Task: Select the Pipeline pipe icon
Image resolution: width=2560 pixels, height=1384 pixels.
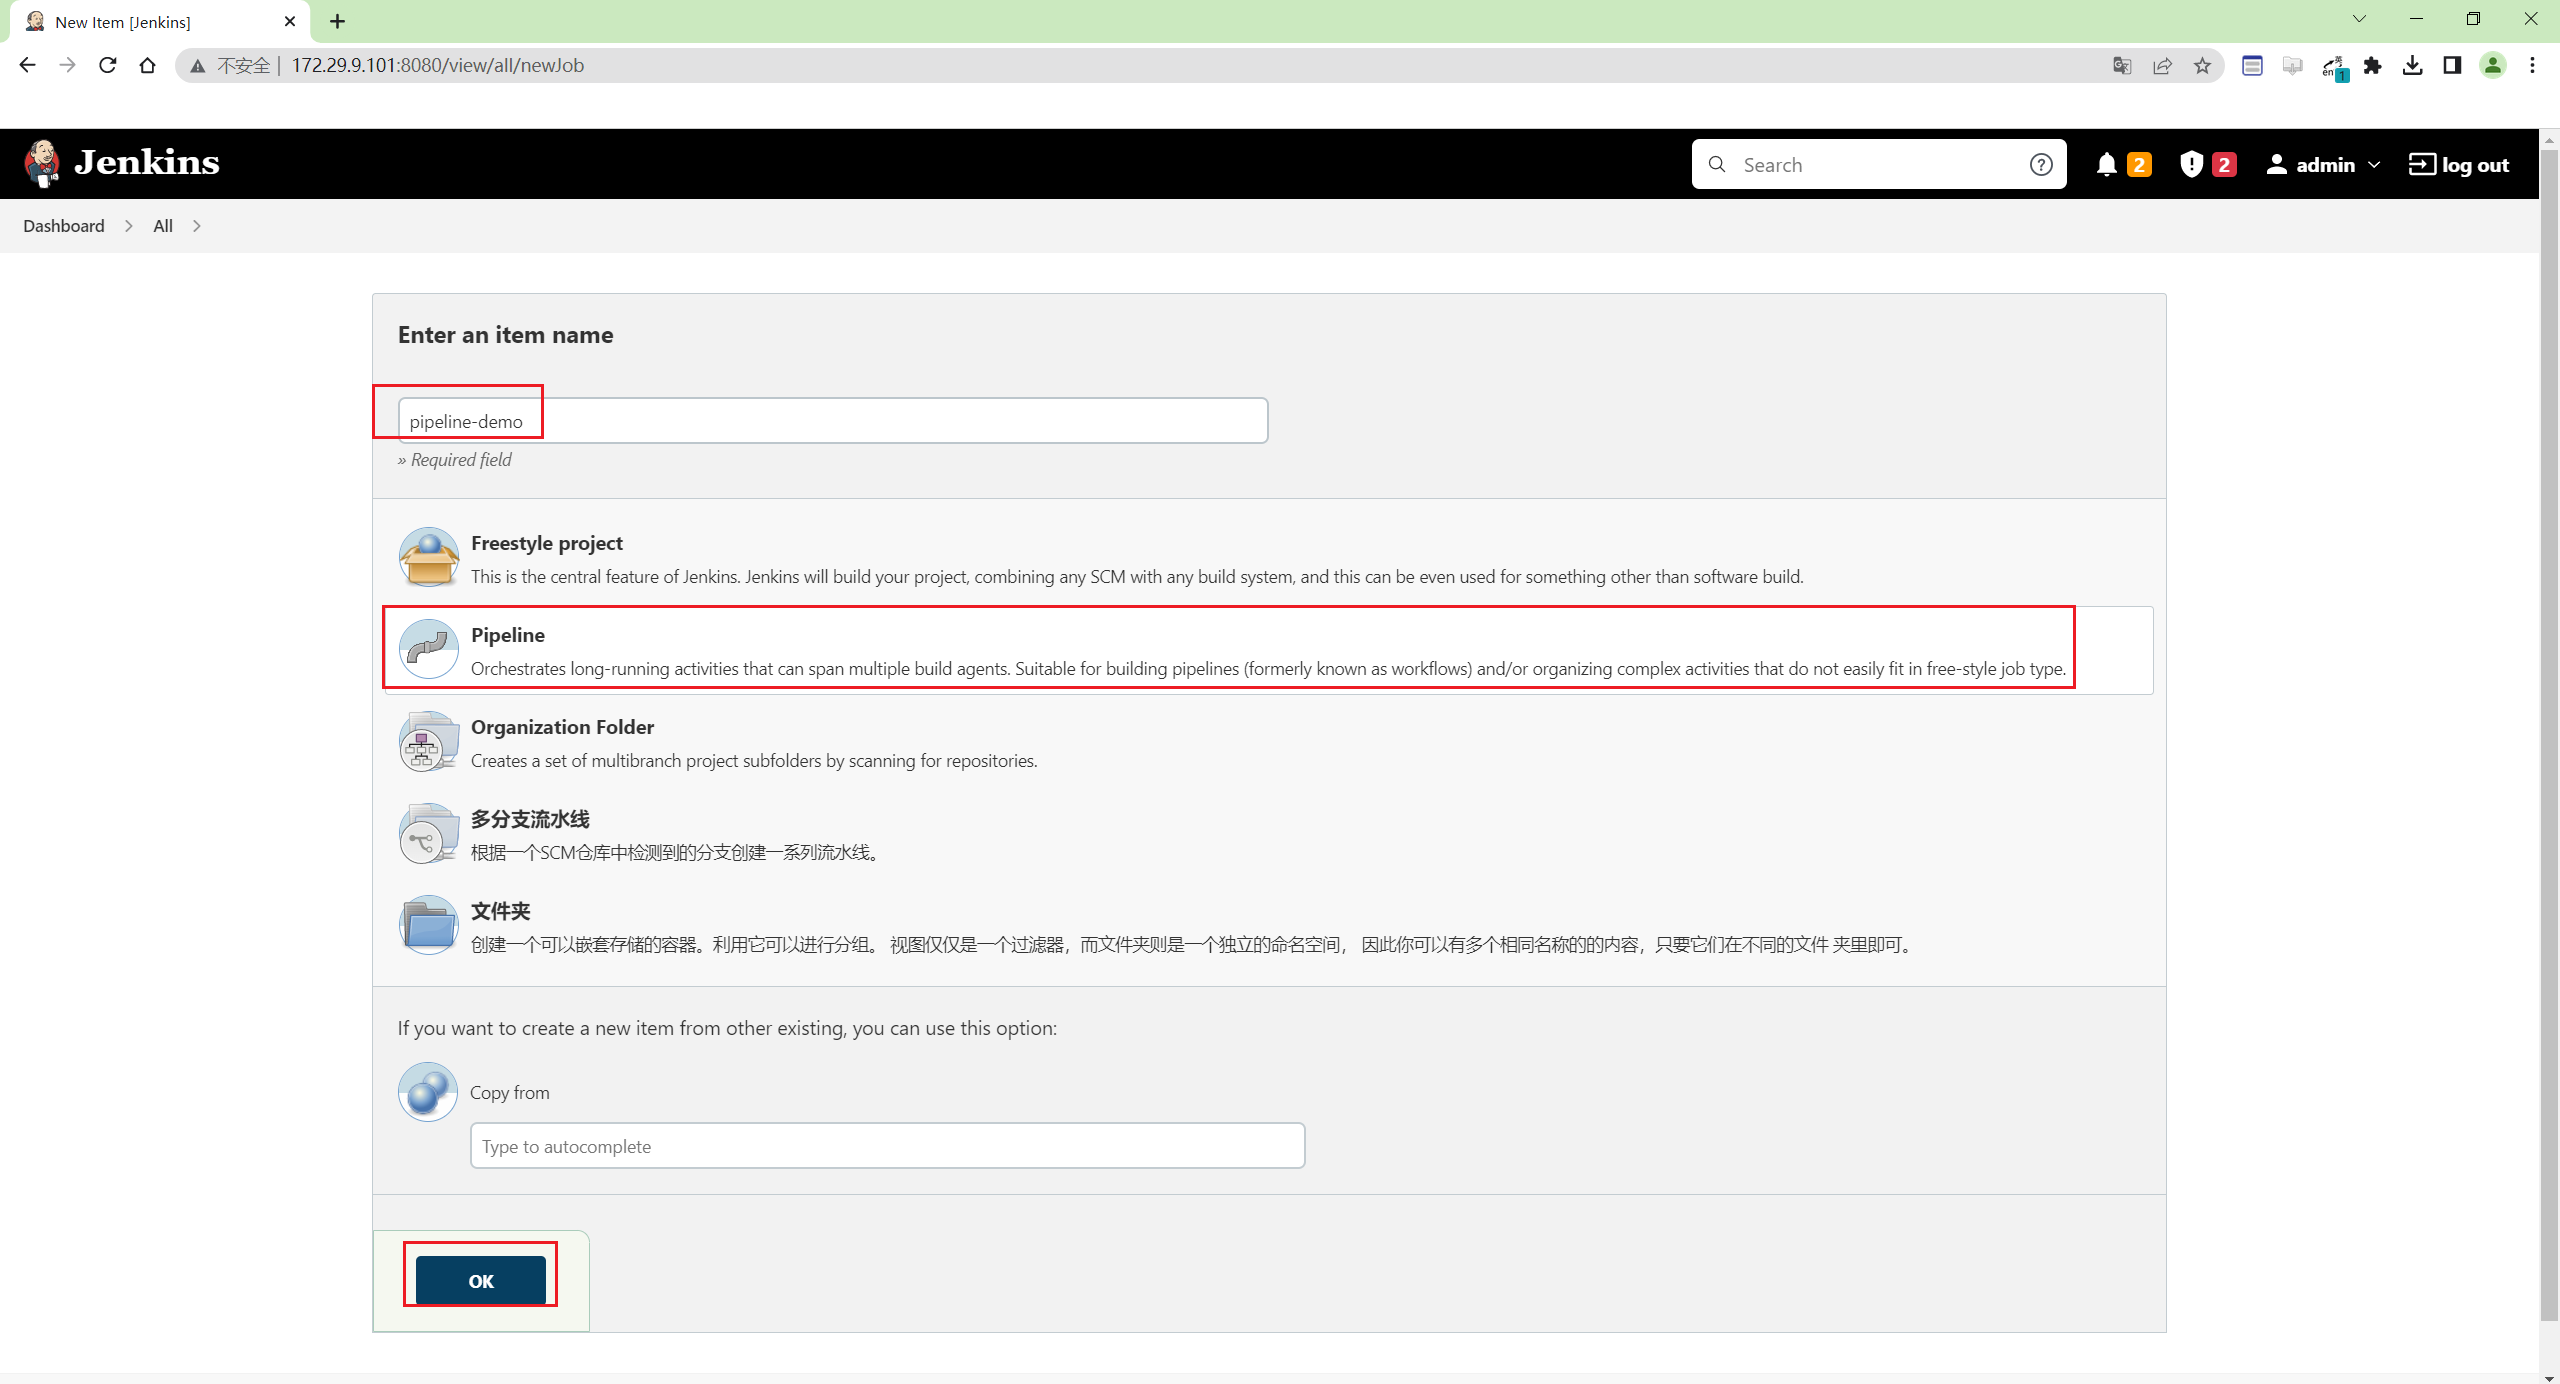Action: coord(429,650)
